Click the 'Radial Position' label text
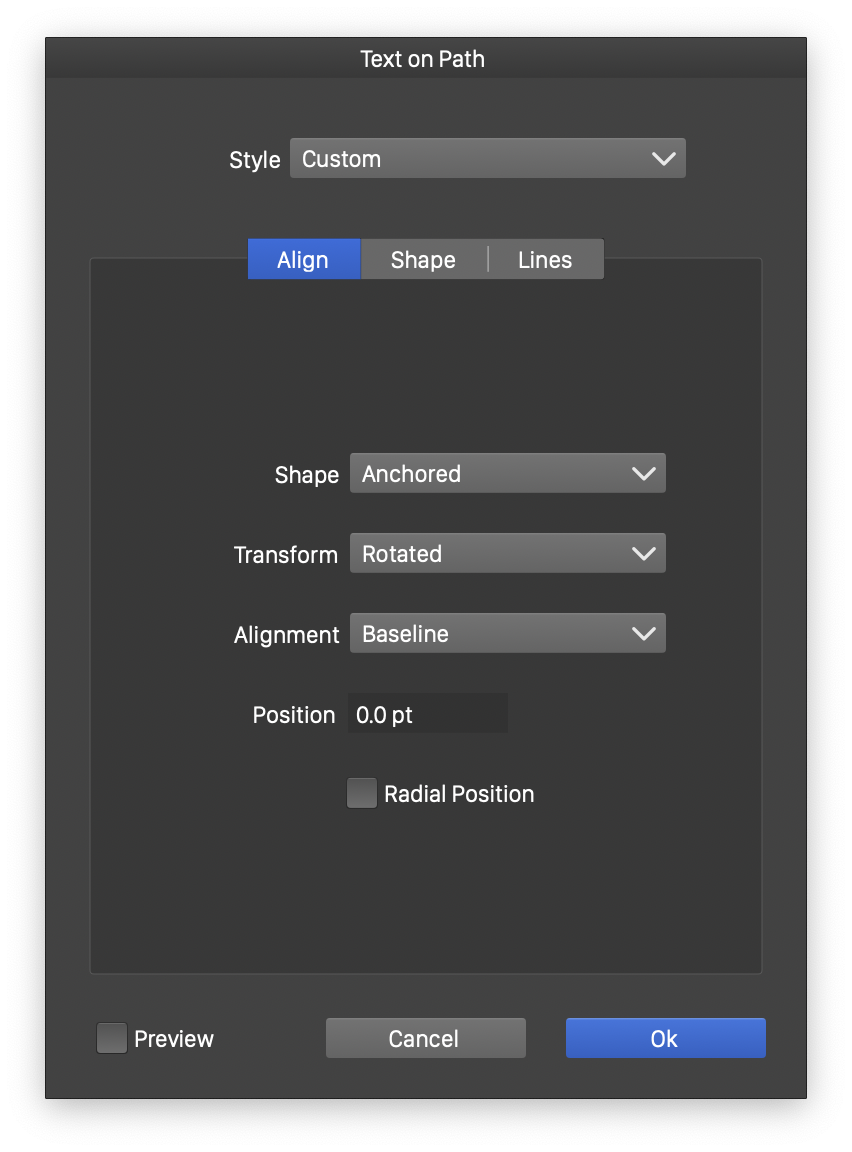852x1152 pixels. point(459,794)
